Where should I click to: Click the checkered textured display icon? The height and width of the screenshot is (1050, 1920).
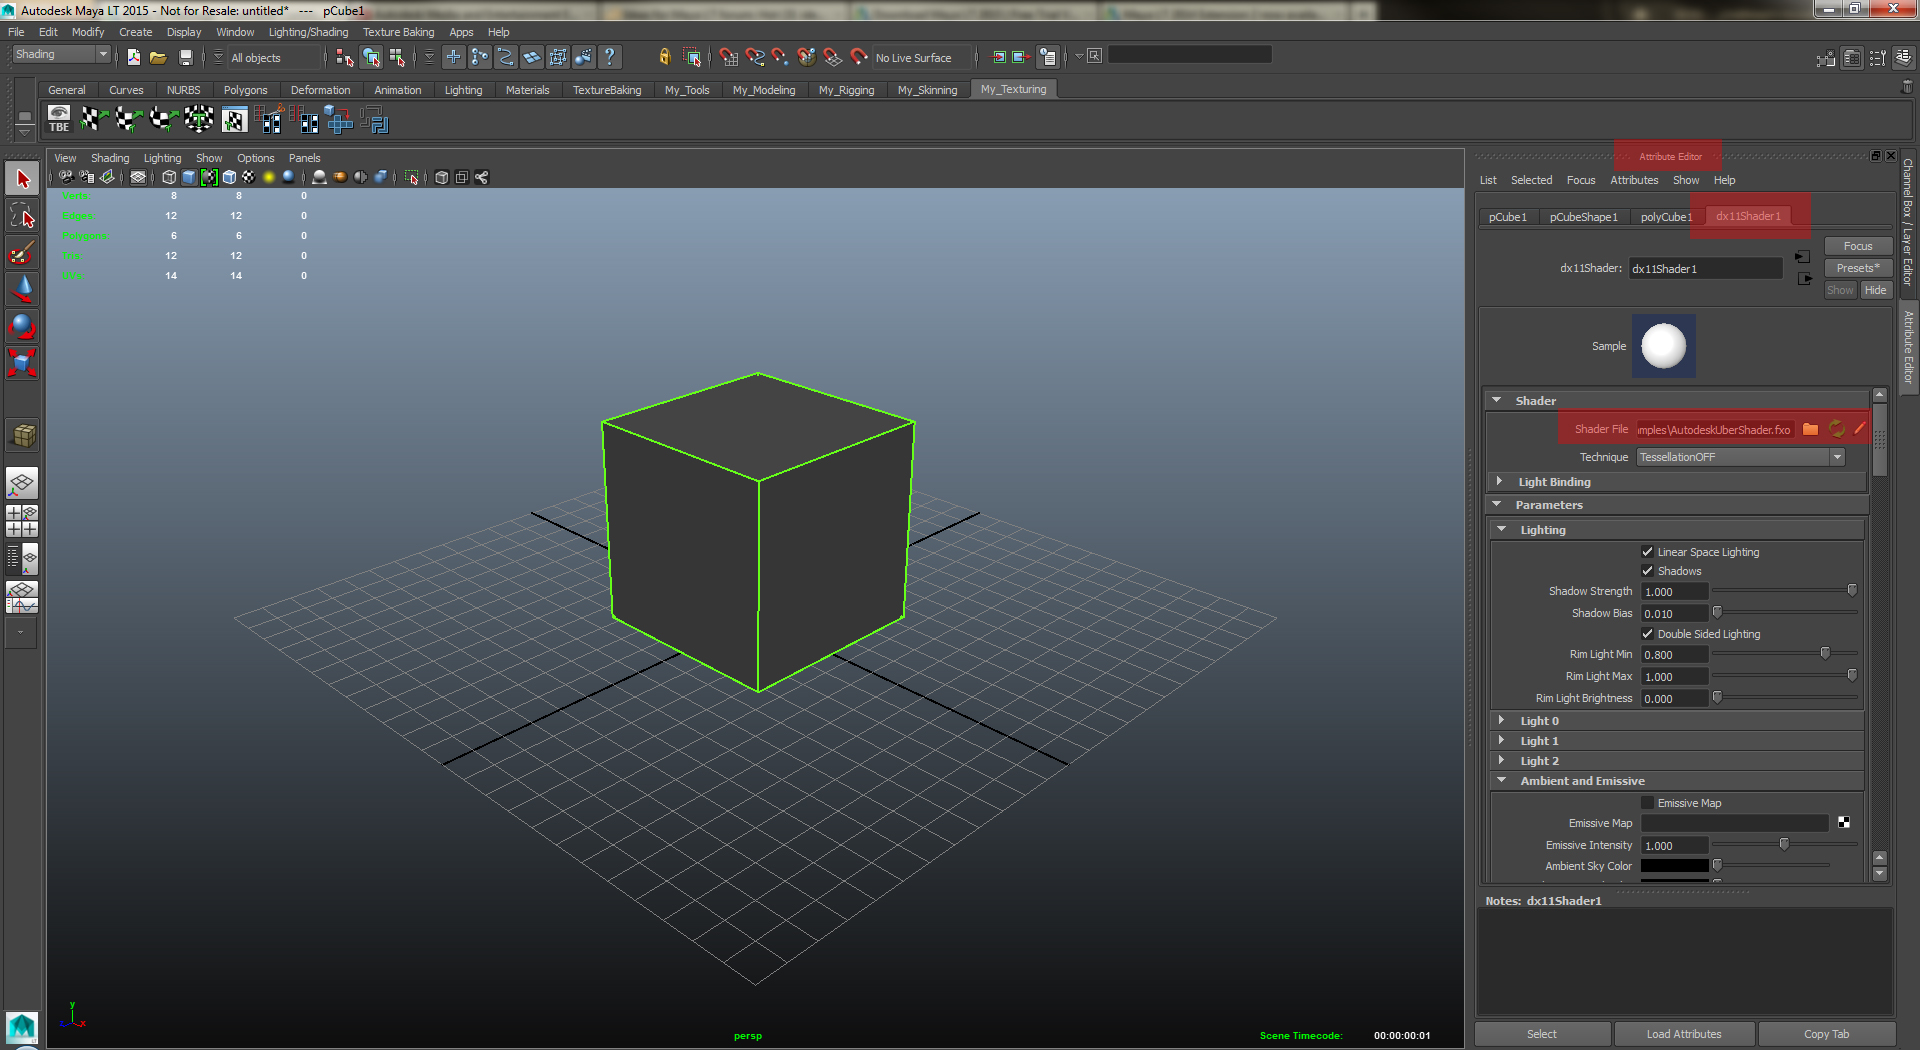click(248, 177)
